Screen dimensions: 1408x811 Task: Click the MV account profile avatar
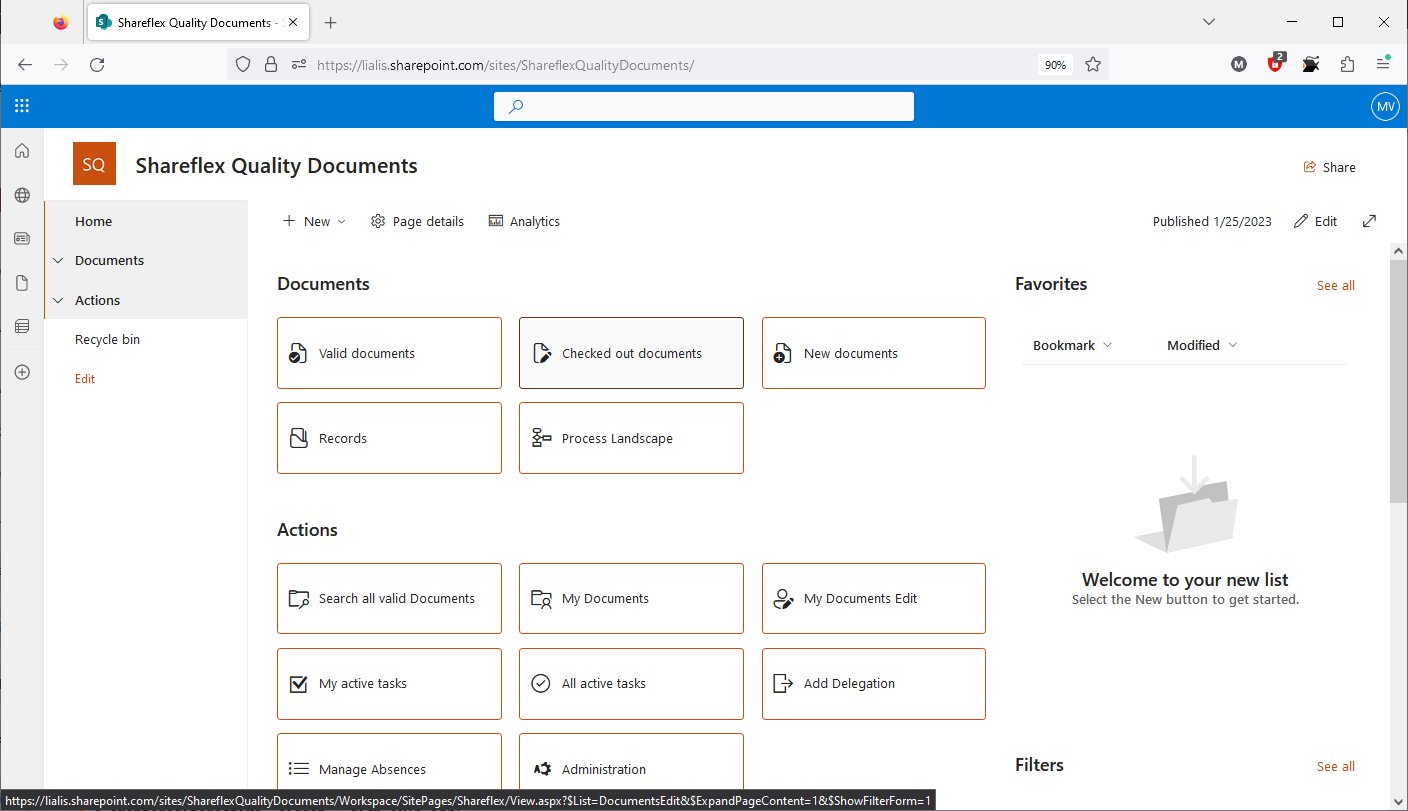coord(1385,107)
